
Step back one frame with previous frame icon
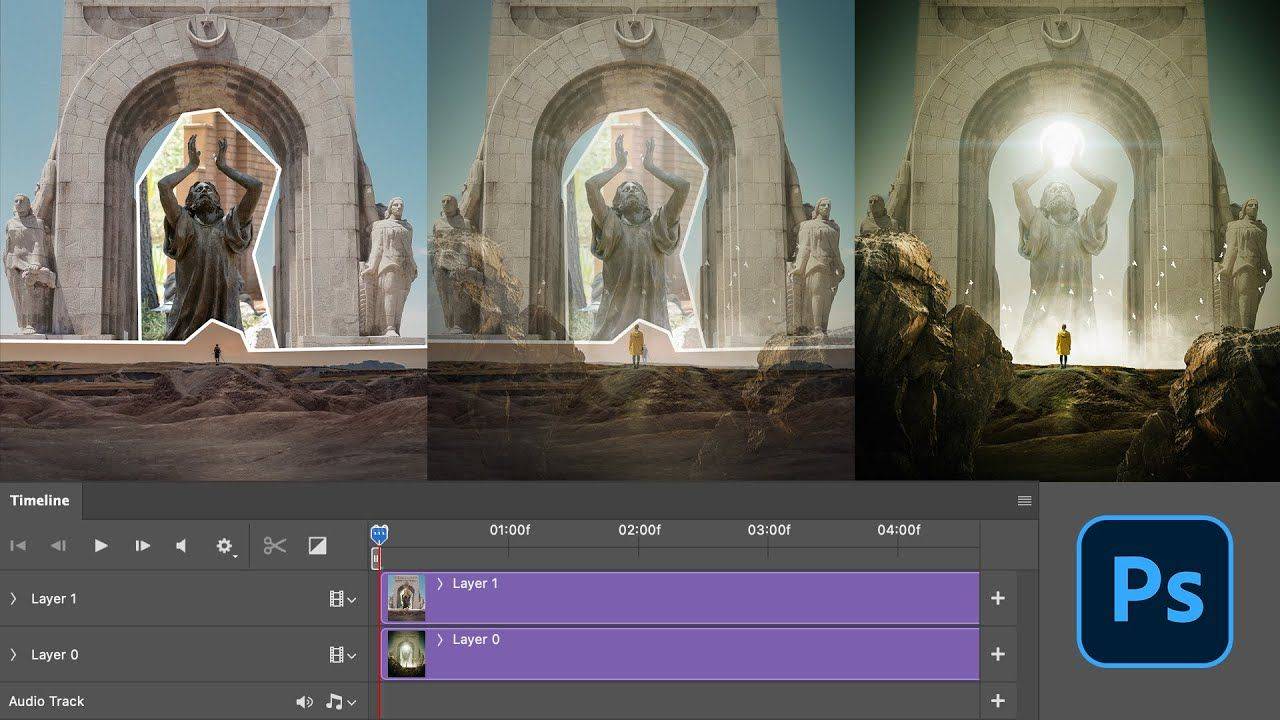58,545
